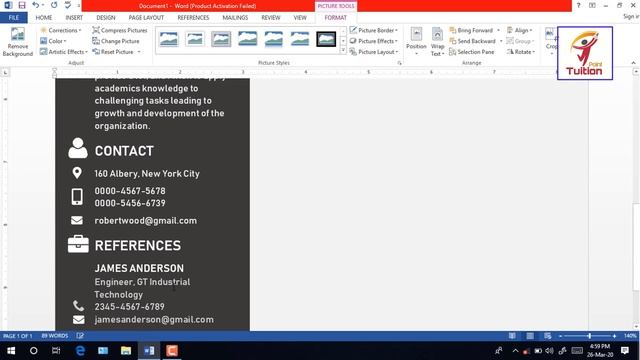Switch to the DESIGN tab
Viewport: 640px width, 360px height.
click(106, 18)
